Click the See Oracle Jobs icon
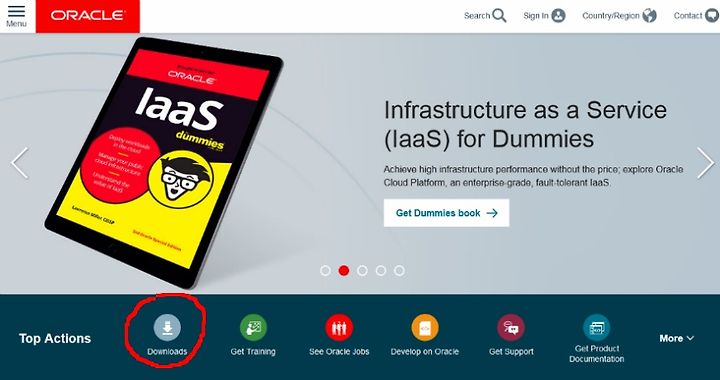The image size is (720, 380). click(x=339, y=328)
